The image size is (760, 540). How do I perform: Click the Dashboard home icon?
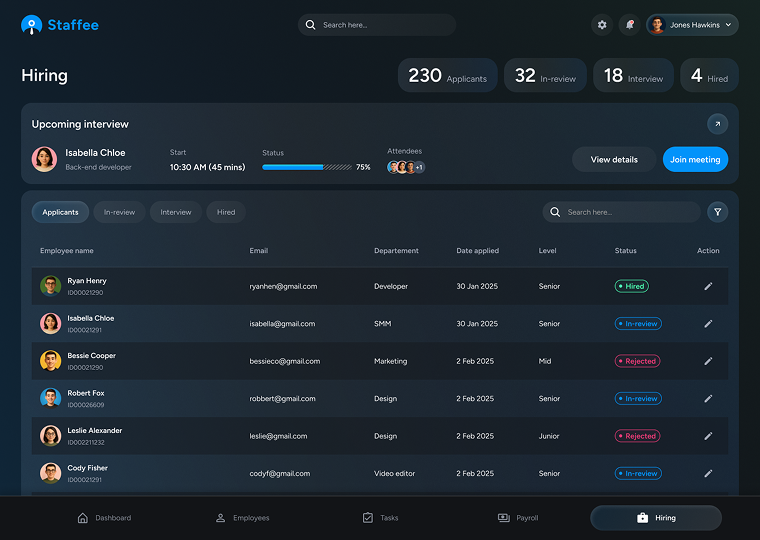click(x=83, y=518)
